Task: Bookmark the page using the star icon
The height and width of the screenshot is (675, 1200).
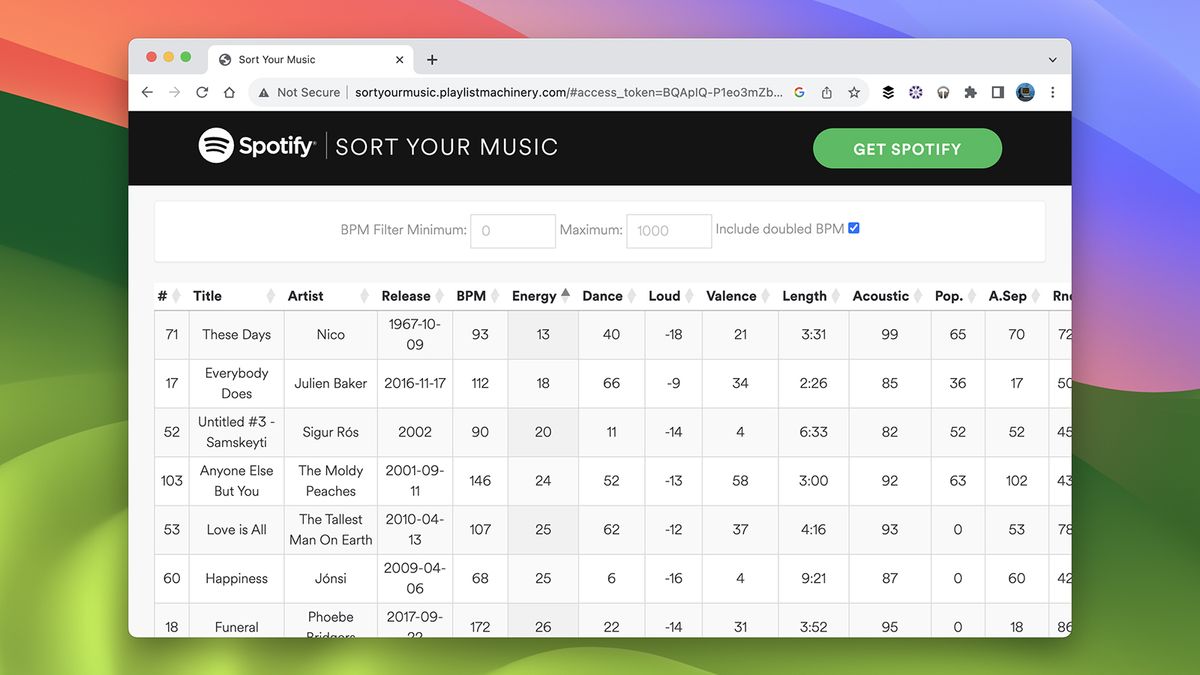Action: click(x=855, y=92)
